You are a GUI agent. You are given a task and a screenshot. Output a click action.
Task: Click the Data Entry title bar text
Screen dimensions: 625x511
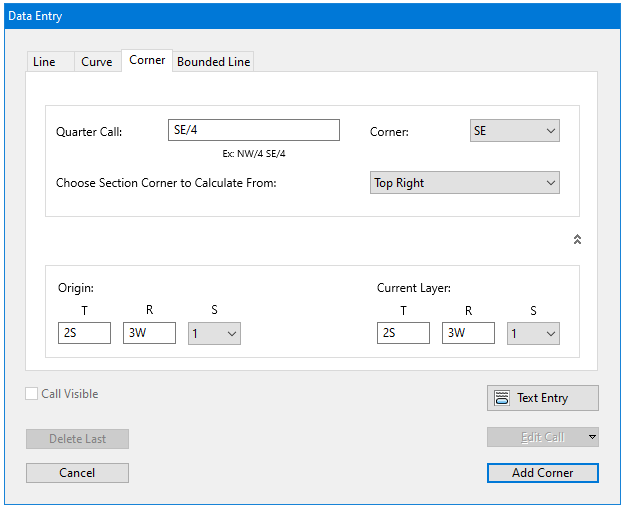point(35,16)
